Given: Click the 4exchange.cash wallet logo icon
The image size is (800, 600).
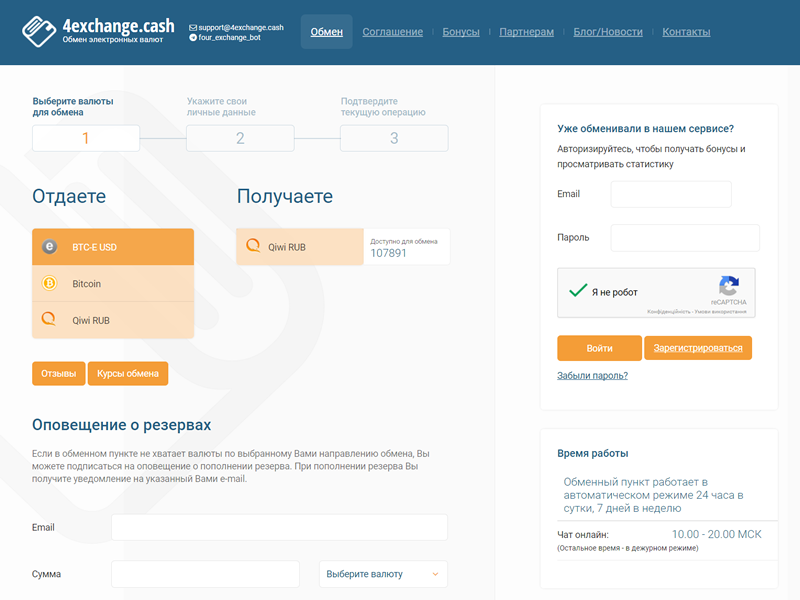Looking at the screenshot, I should [x=39, y=32].
